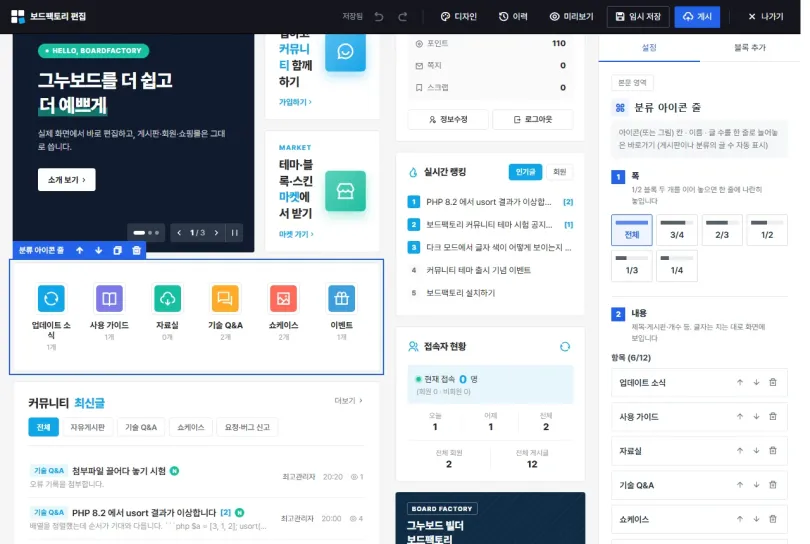Image resolution: width=810 pixels, height=544 pixels.
Task: Open the 디자인 design menu
Action: point(458,17)
